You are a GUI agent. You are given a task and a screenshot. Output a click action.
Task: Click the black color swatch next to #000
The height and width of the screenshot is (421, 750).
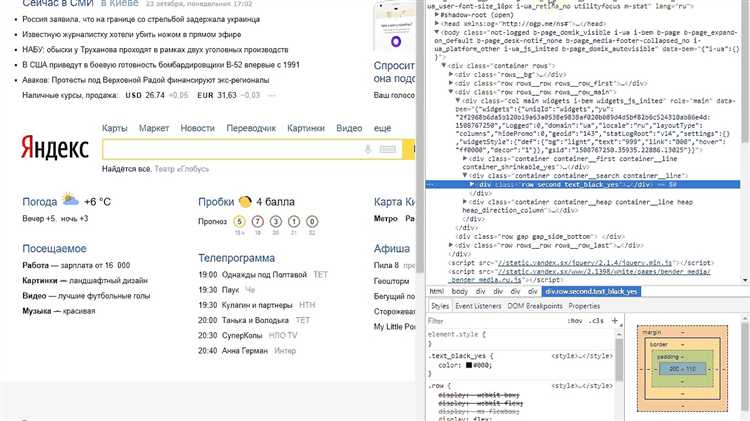click(x=469, y=365)
